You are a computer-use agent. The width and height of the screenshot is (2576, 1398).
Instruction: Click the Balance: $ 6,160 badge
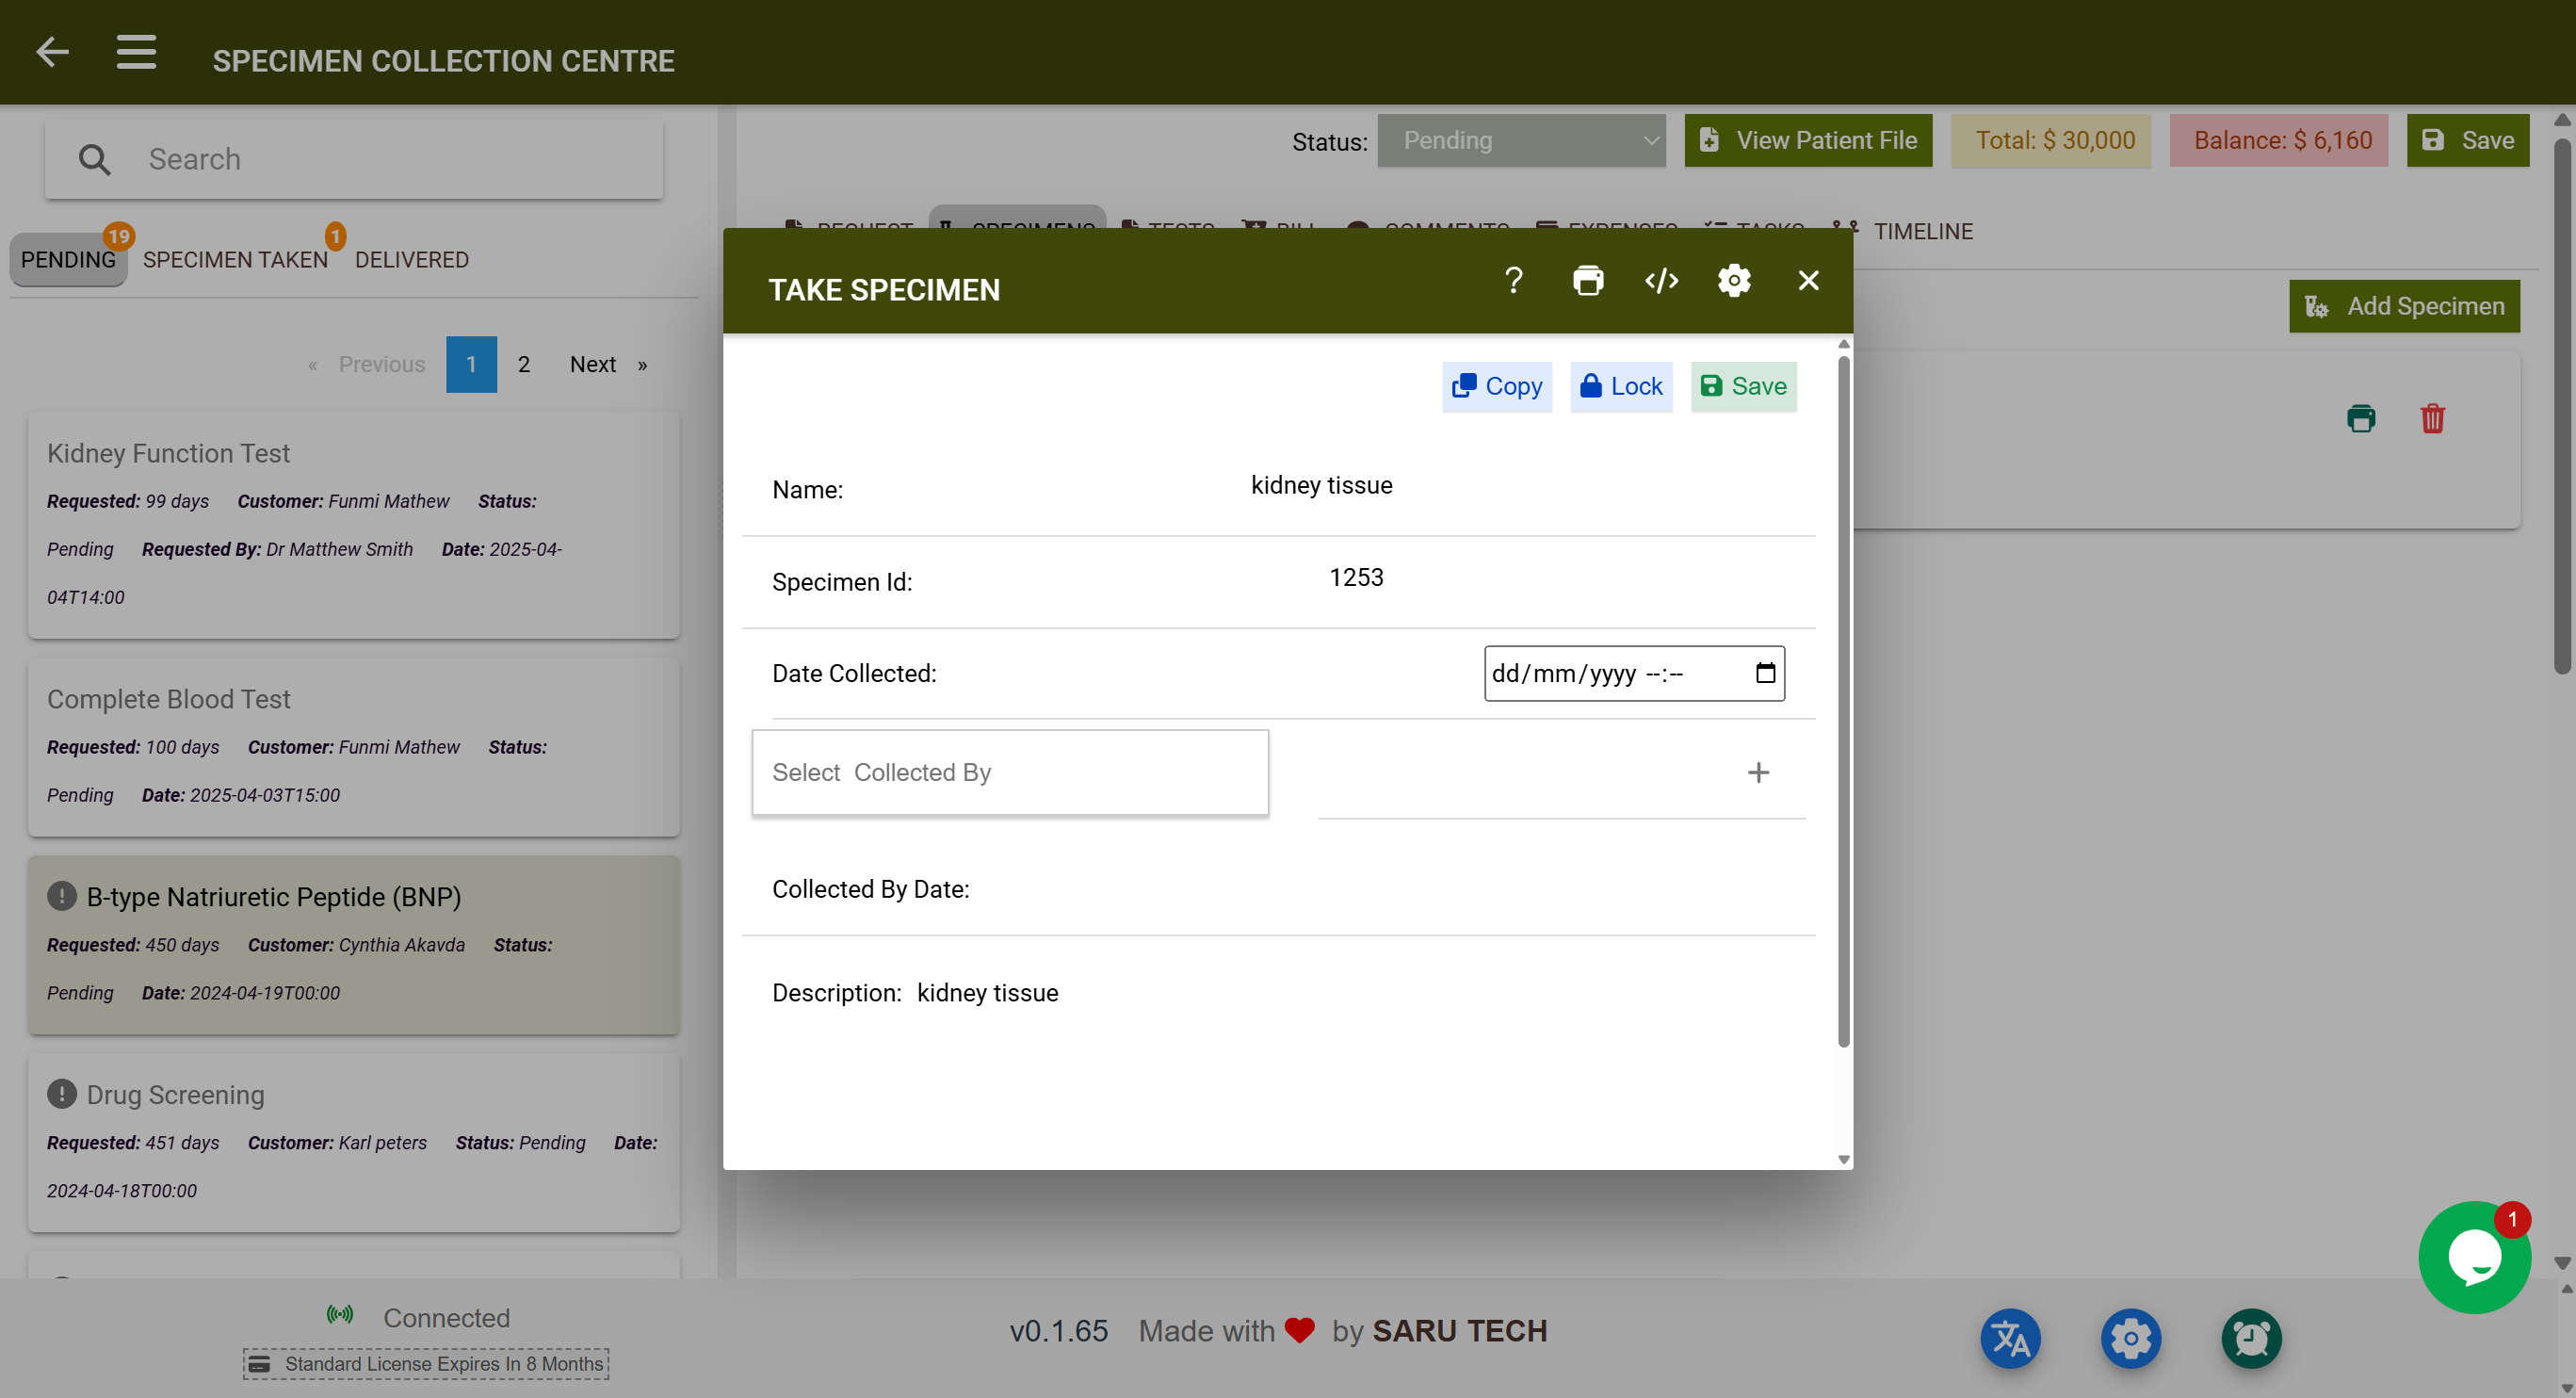2279,141
